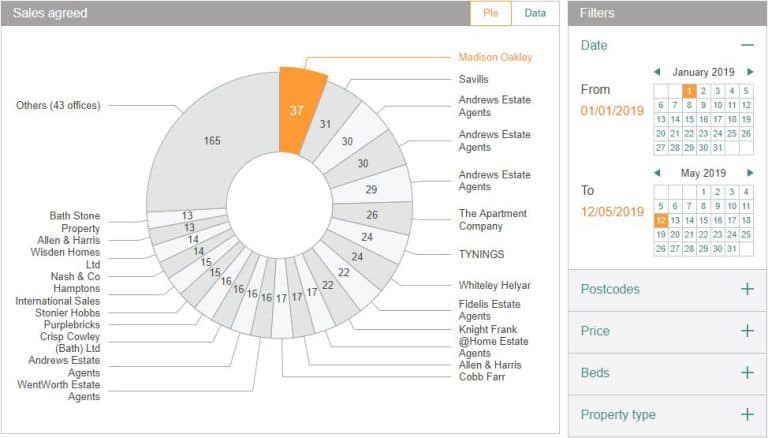This screenshot has height=438, width=768.
Task: Expand the Price filter
Action: 747,331
